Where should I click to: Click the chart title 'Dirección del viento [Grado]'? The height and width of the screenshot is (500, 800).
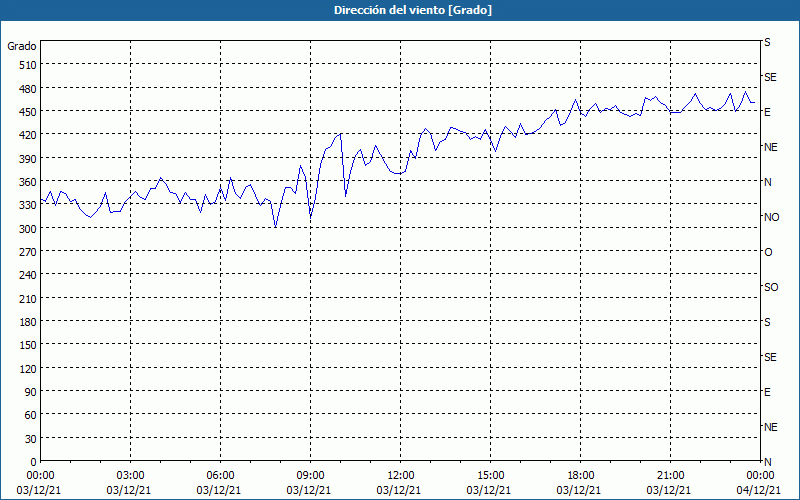(x=413, y=10)
